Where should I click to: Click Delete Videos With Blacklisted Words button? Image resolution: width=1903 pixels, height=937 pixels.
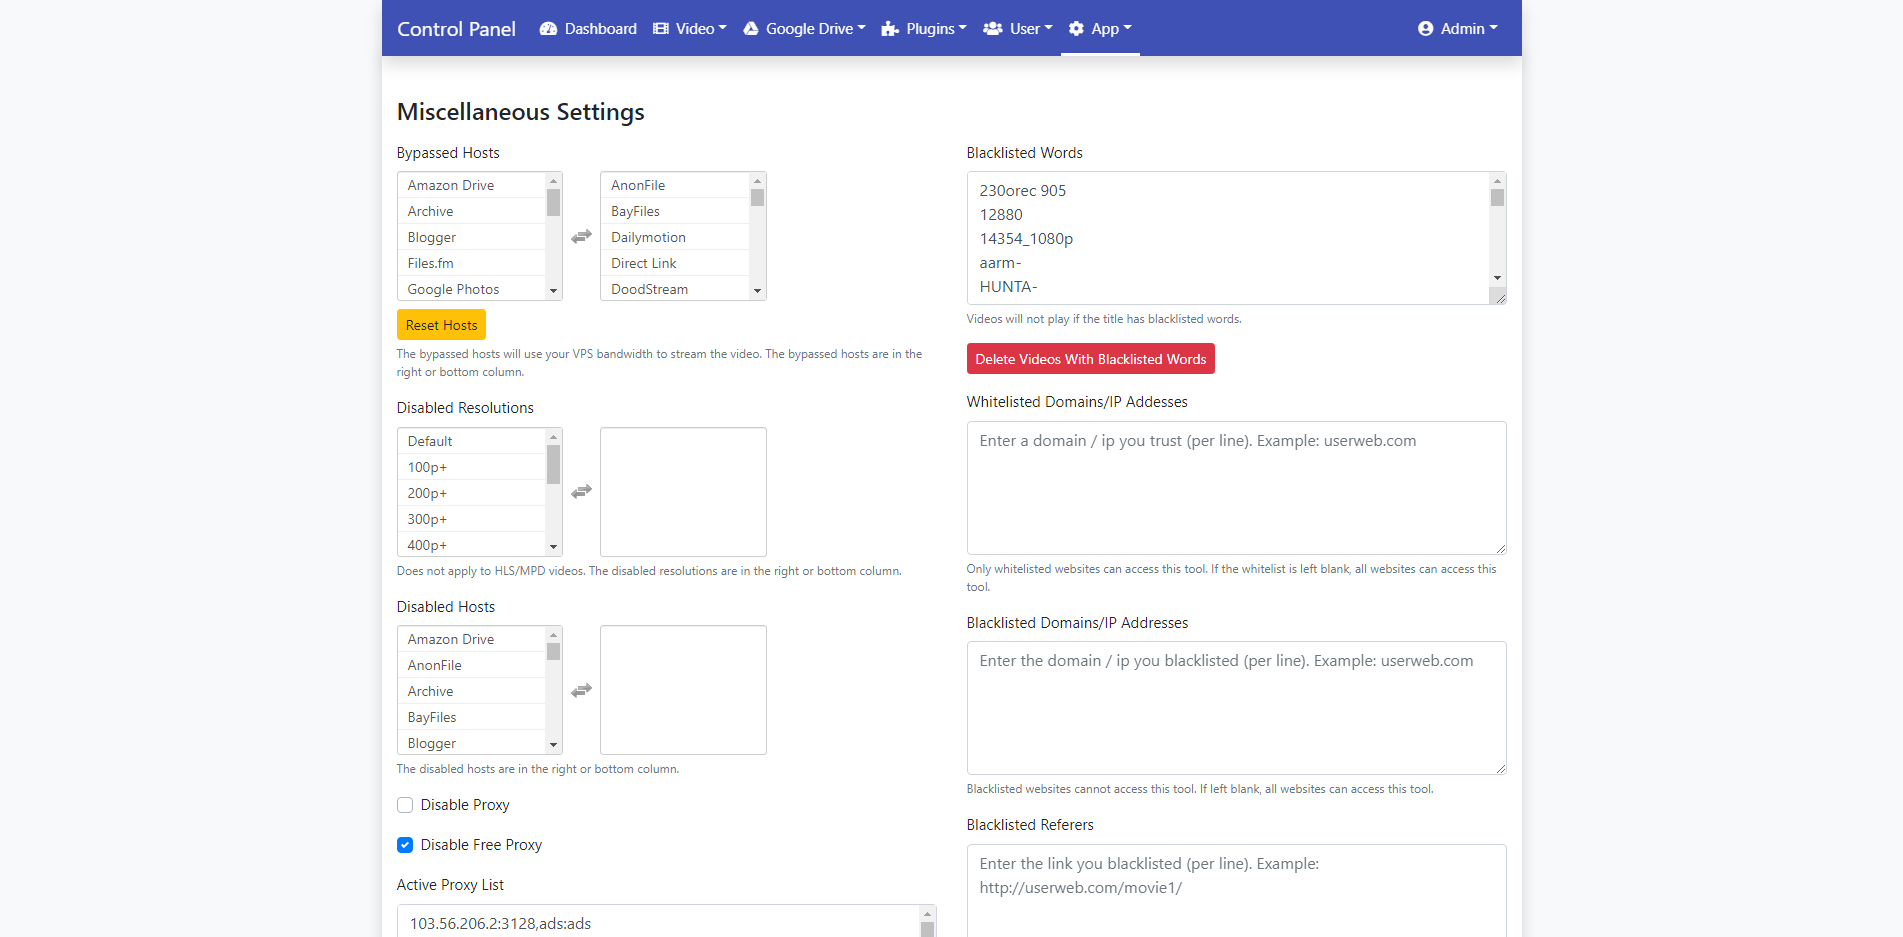click(1090, 359)
